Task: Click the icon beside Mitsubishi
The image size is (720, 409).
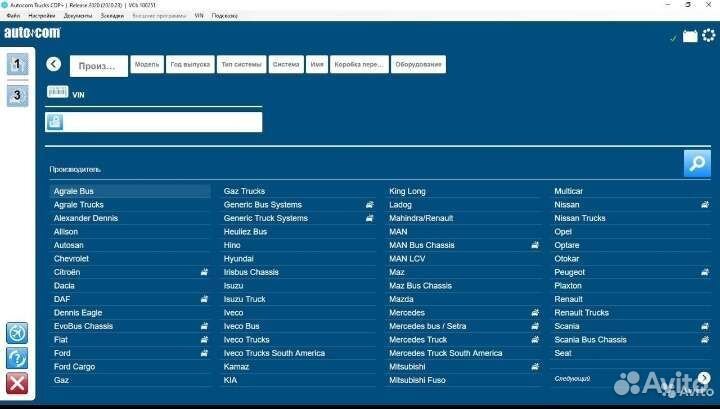Action: [x=535, y=367]
